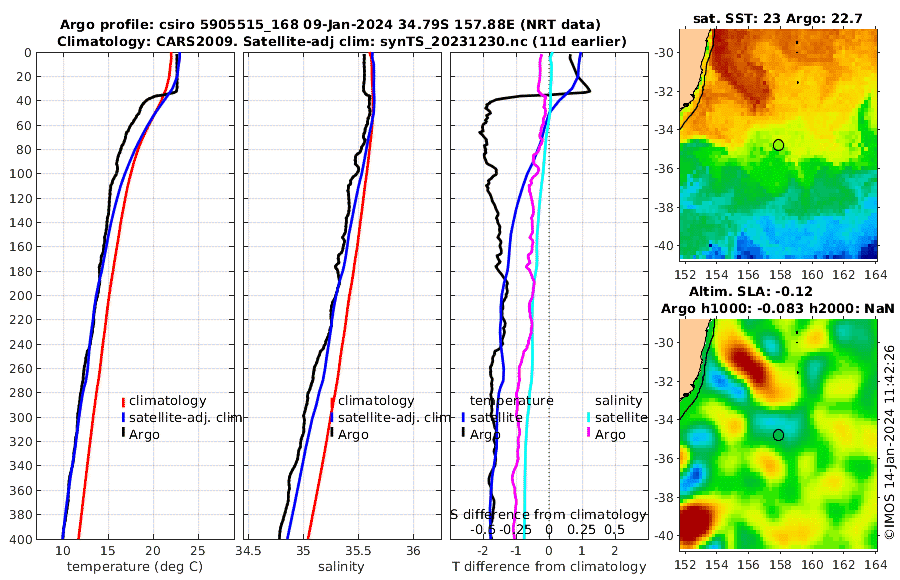900x580 pixels.
Task: Click the magenta salinity Argo swatch in difference legend
Action: point(589,434)
